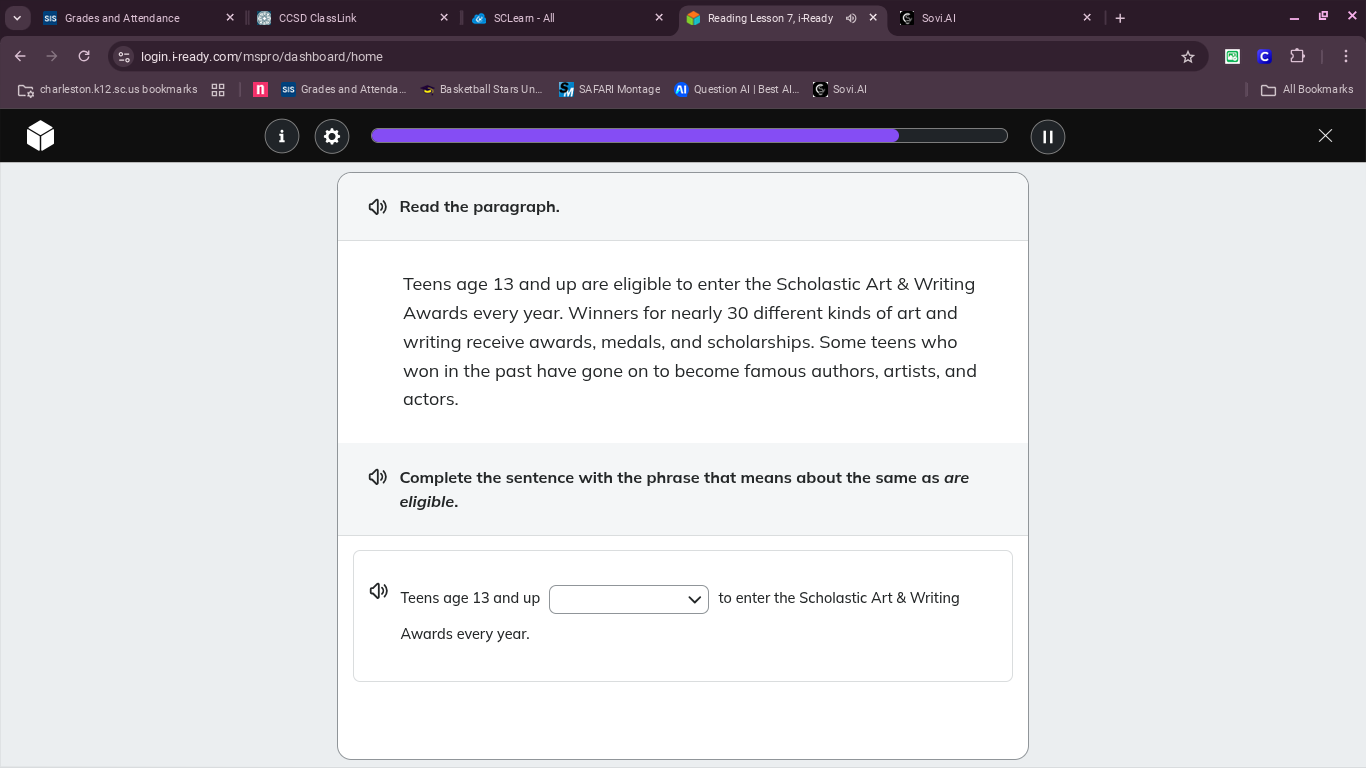The height and width of the screenshot is (768, 1366).
Task: Mute the Reading Lesson 7 tab audio
Action: pos(851,17)
